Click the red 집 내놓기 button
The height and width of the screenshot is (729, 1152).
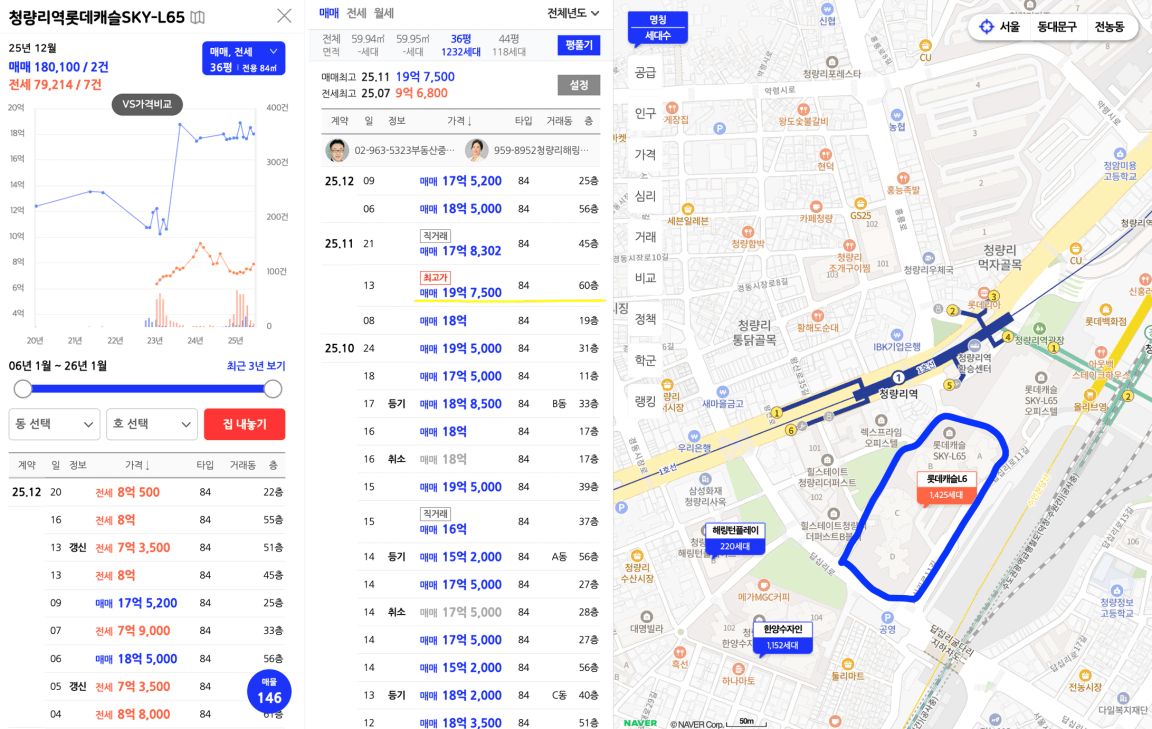245,424
